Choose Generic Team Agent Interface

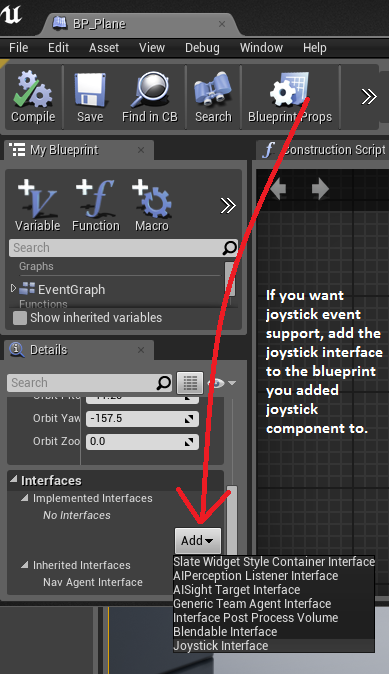pyautogui.click(x=274, y=604)
